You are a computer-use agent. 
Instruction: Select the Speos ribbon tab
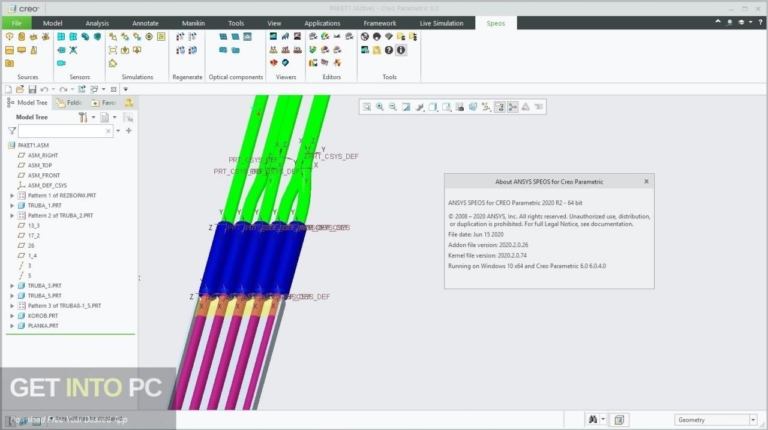496,23
